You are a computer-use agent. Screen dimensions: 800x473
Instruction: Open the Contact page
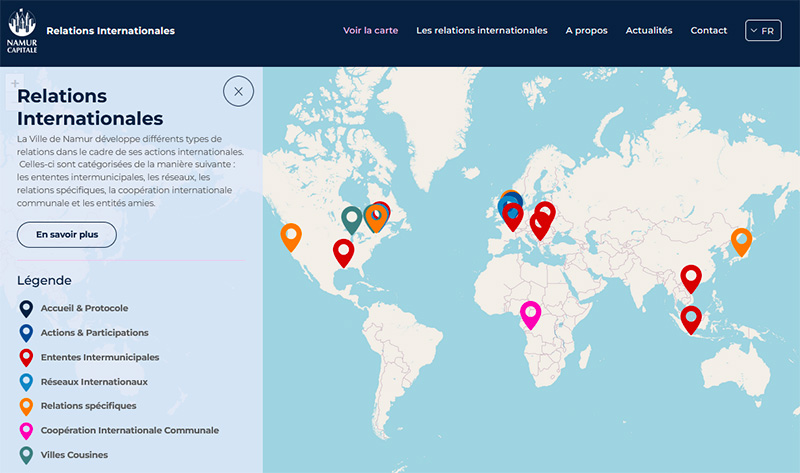click(709, 31)
